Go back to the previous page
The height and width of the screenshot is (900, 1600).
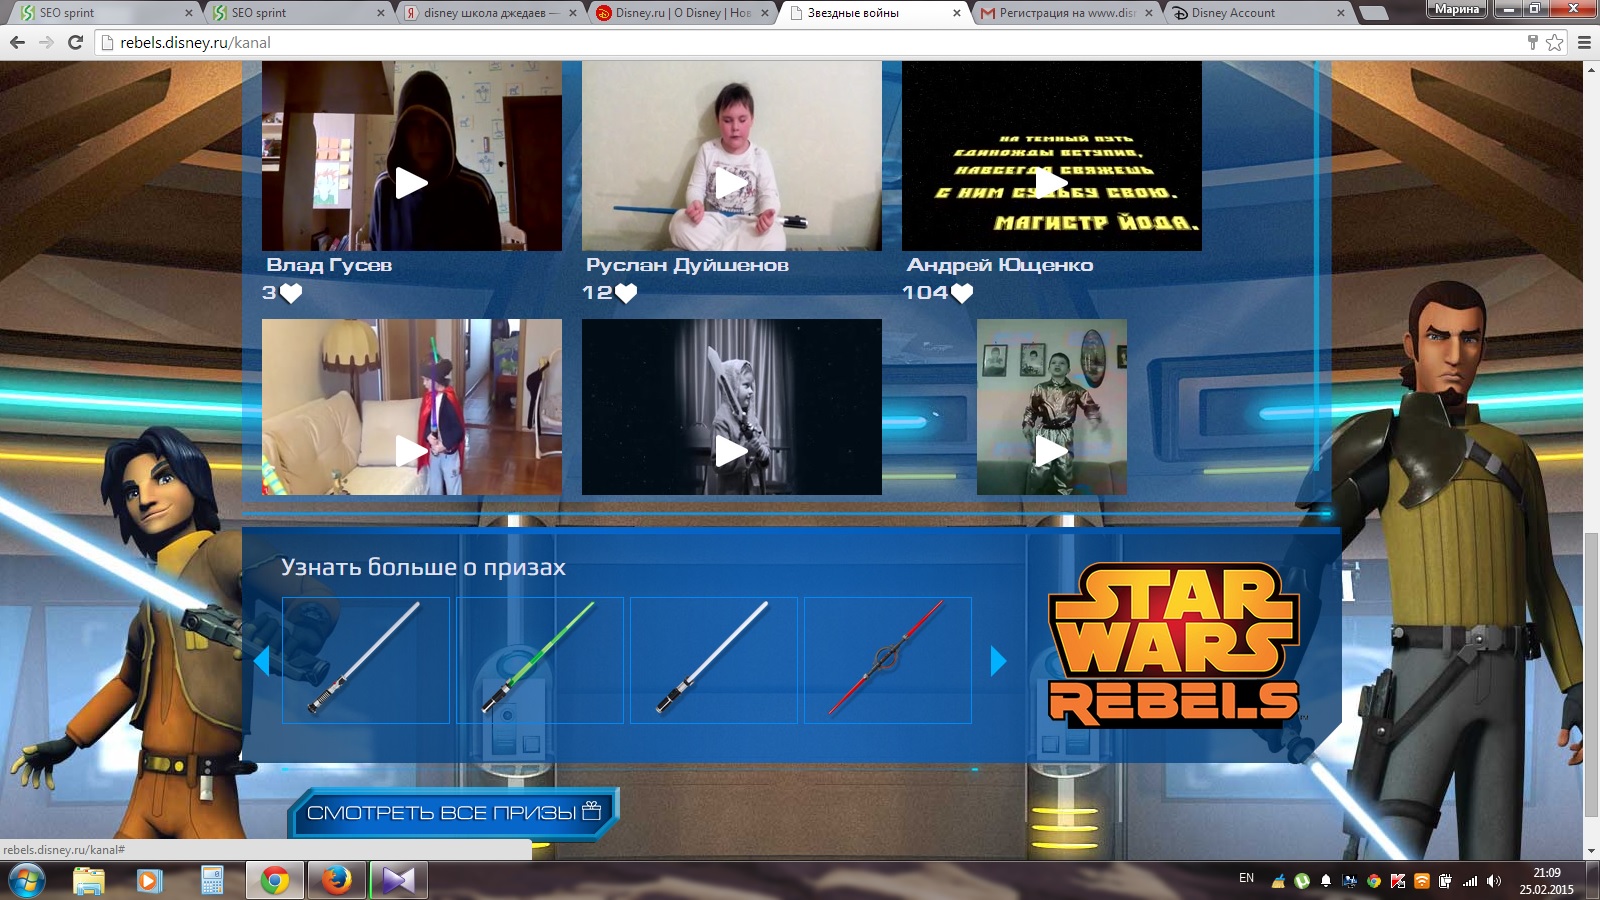pyautogui.click(x=17, y=42)
